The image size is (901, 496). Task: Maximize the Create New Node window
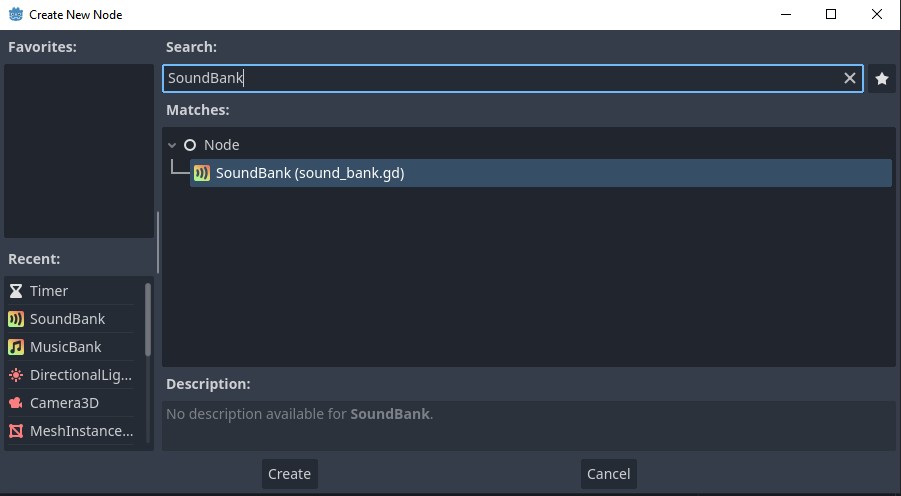[x=830, y=14]
